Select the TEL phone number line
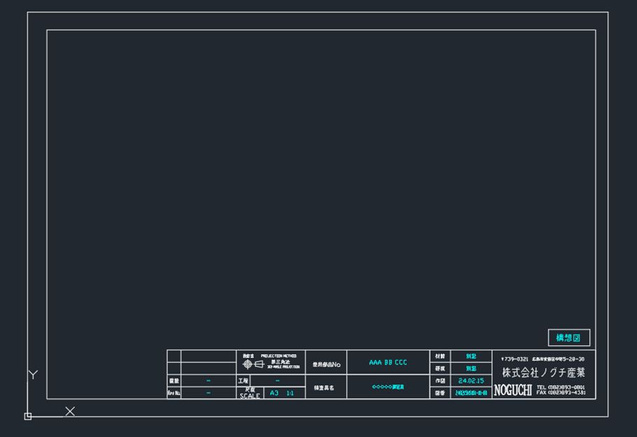The image size is (637, 437). point(561,387)
